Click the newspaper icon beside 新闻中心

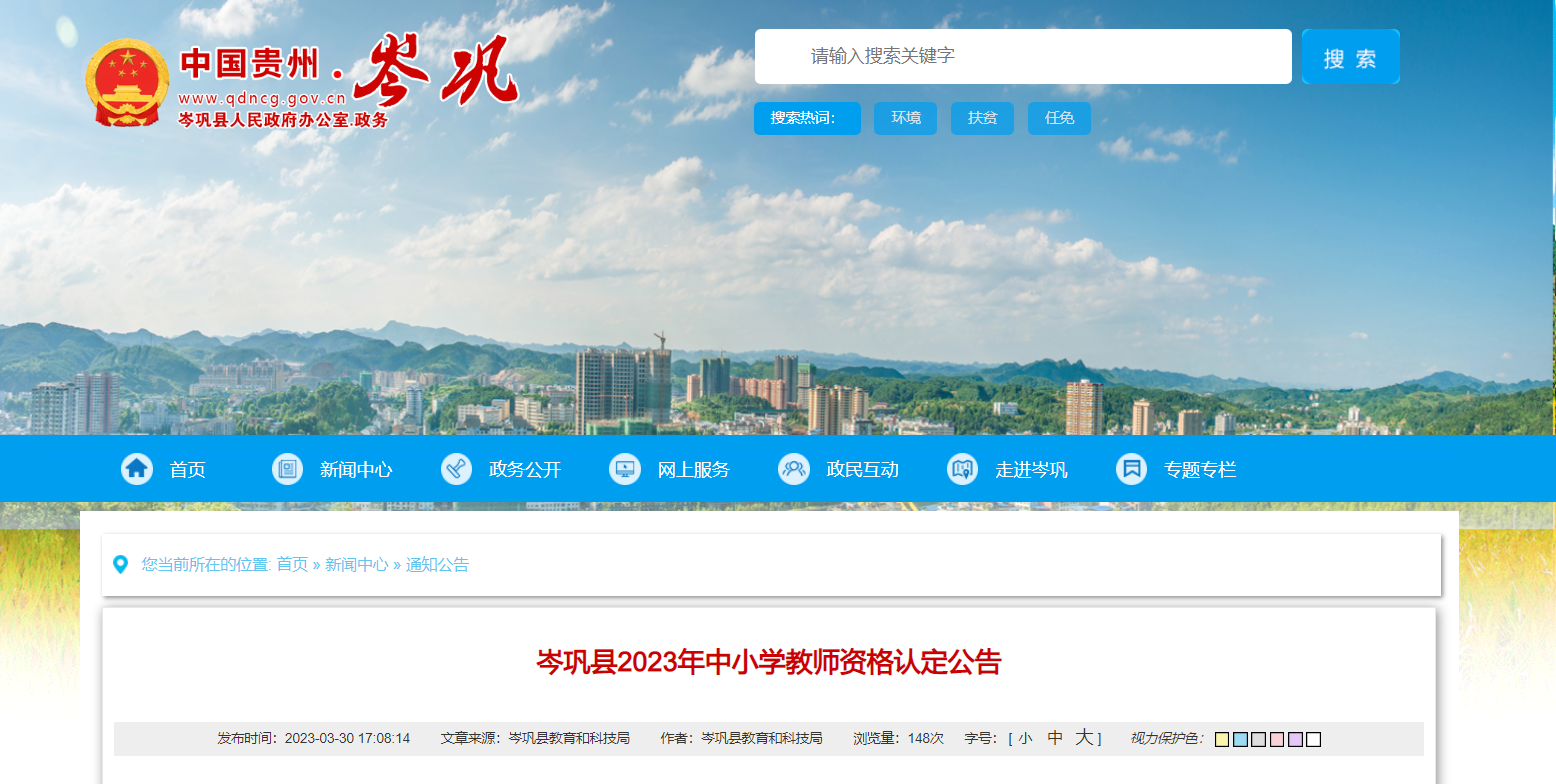click(x=287, y=469)
